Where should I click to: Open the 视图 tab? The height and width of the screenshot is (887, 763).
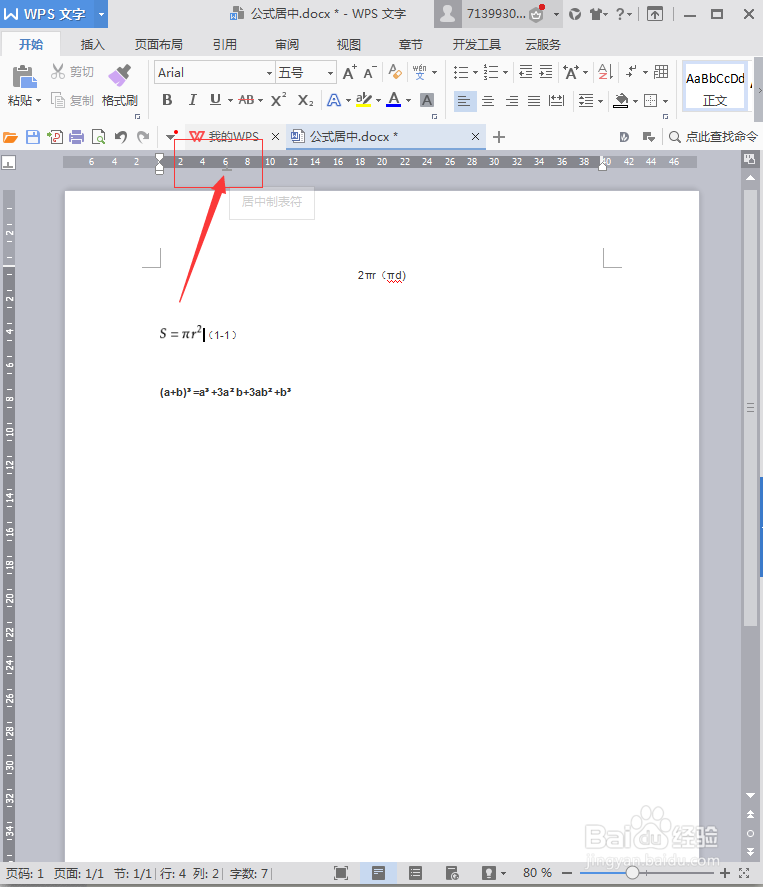tap(348, 45)
